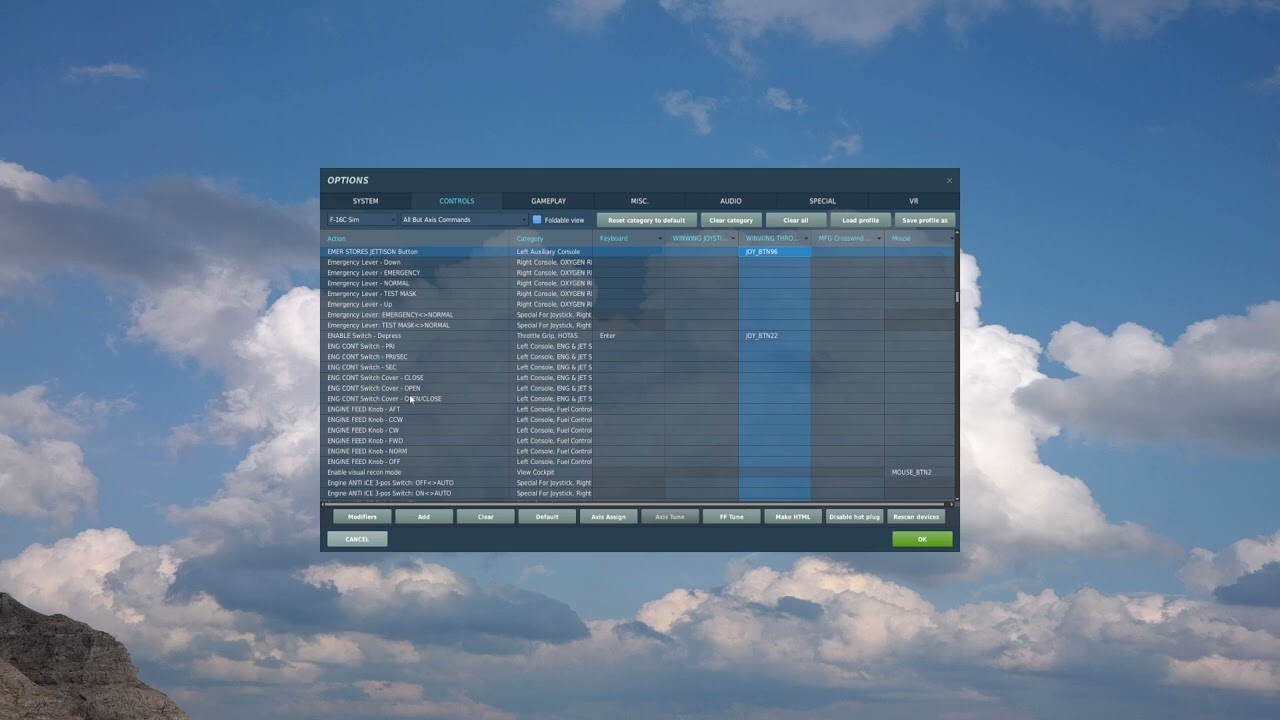
Task: Select the MOUSE_BTN2 binding cell
Action: (x=919, y=472)
